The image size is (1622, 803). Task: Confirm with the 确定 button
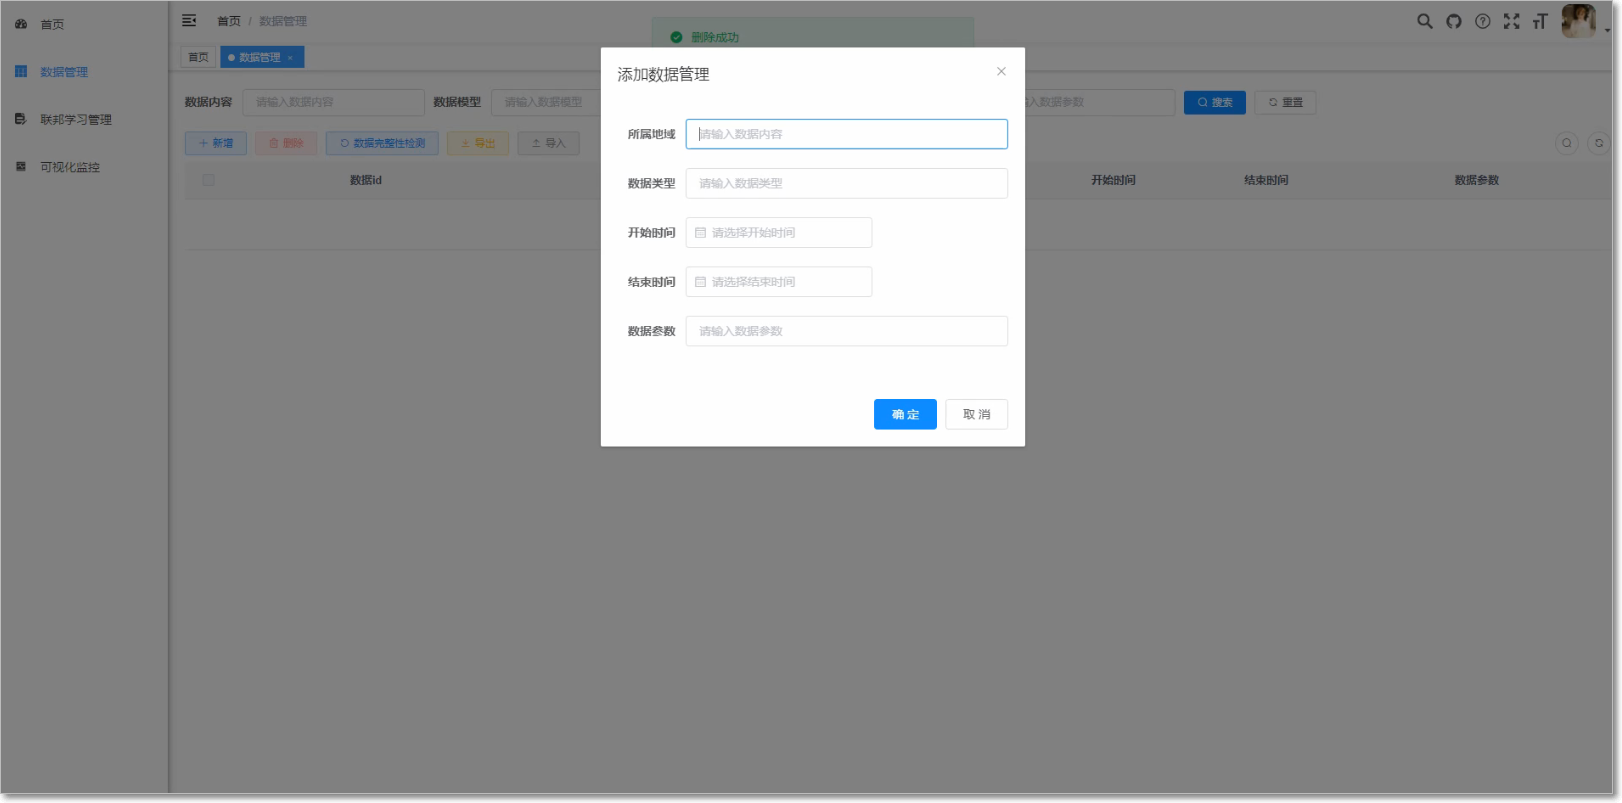pyautogui.click(x=905, y=414)
